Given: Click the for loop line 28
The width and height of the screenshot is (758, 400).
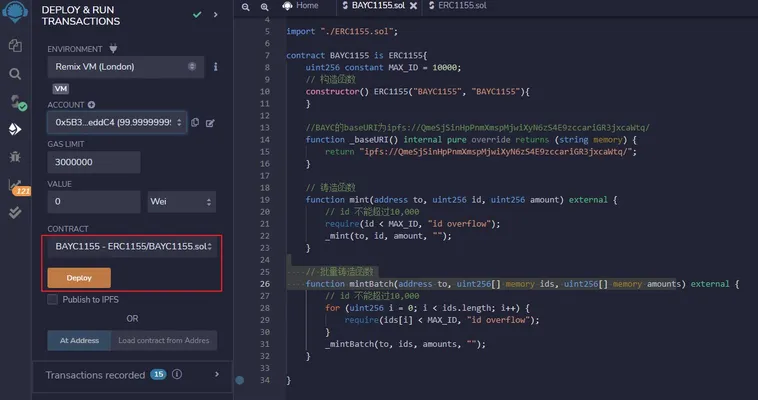Looking at the screenshot, I should 427,308.
